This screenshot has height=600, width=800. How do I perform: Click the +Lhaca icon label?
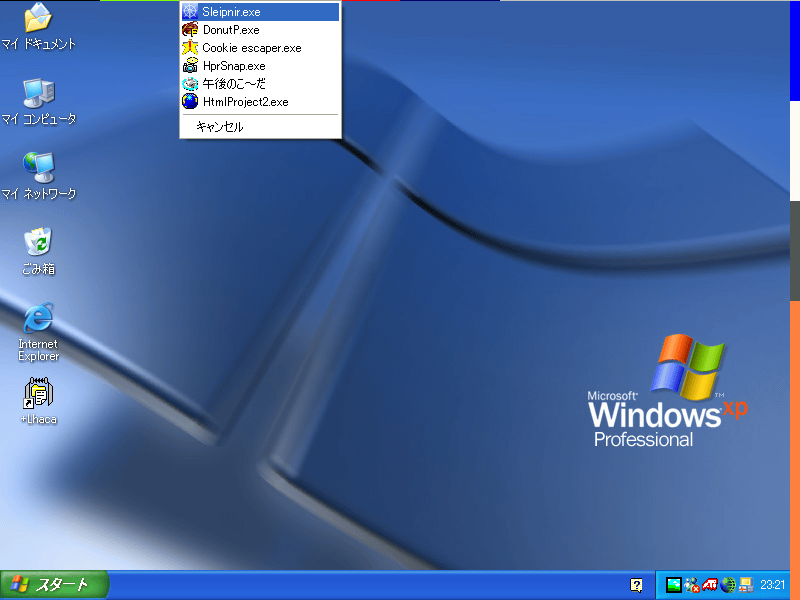tap(38, 419)
